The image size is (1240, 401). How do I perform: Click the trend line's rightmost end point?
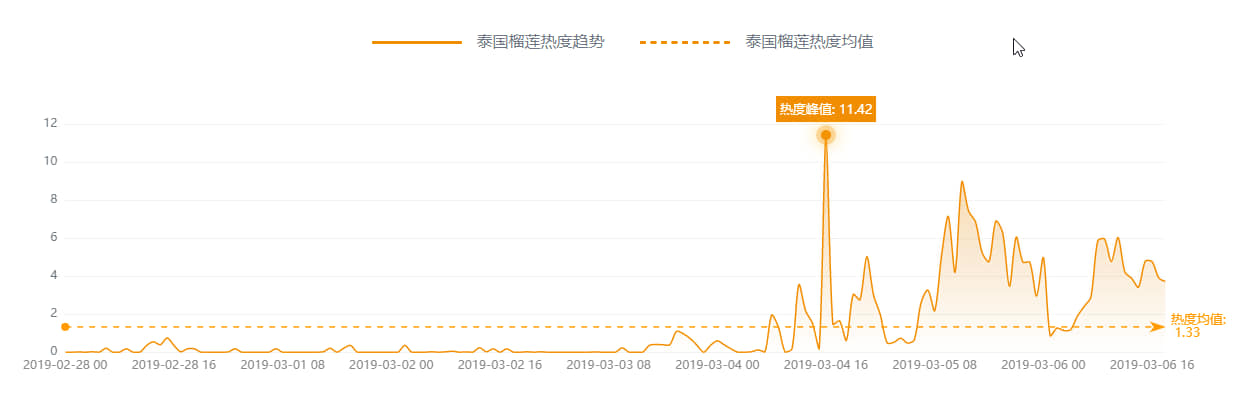1165,281
